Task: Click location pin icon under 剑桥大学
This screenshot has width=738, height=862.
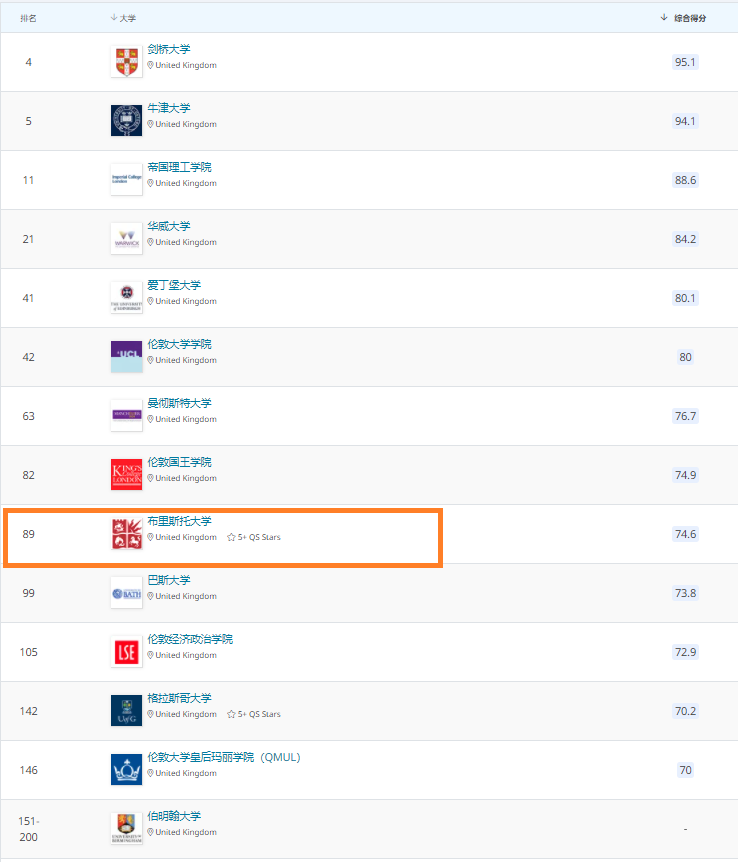Action: tap(150, 65)
